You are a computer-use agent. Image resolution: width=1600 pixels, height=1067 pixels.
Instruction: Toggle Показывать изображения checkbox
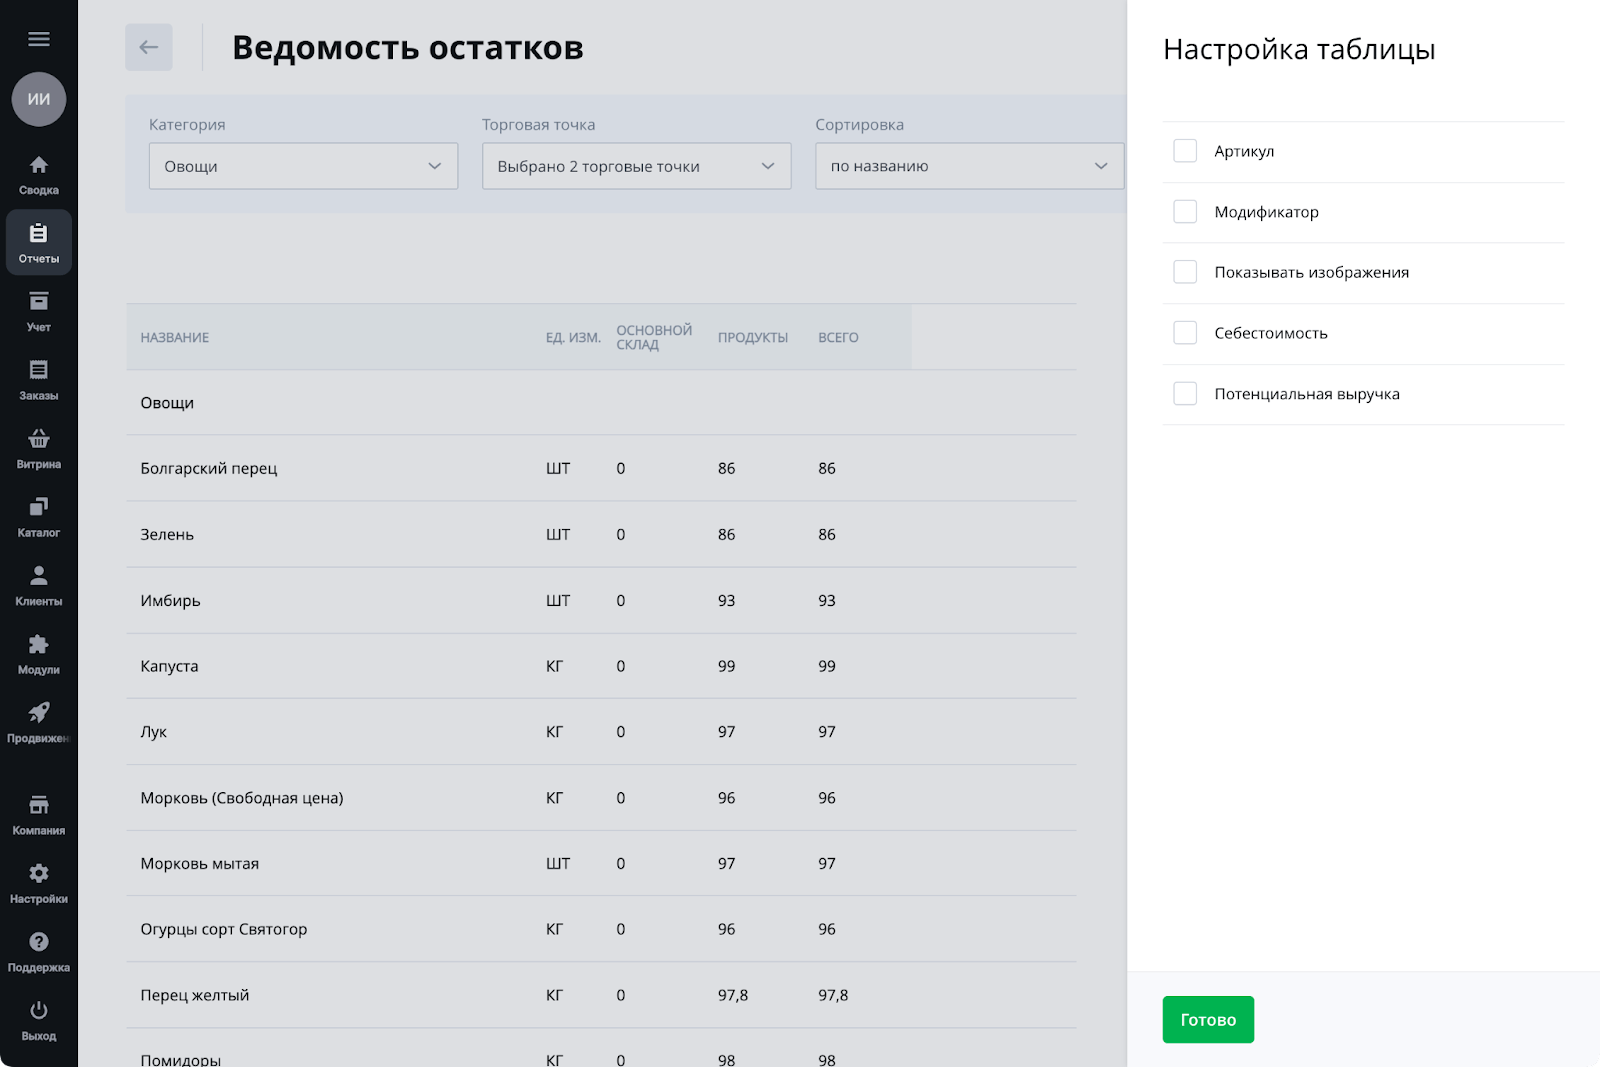pyautogui.click(x=1185, y=272)
